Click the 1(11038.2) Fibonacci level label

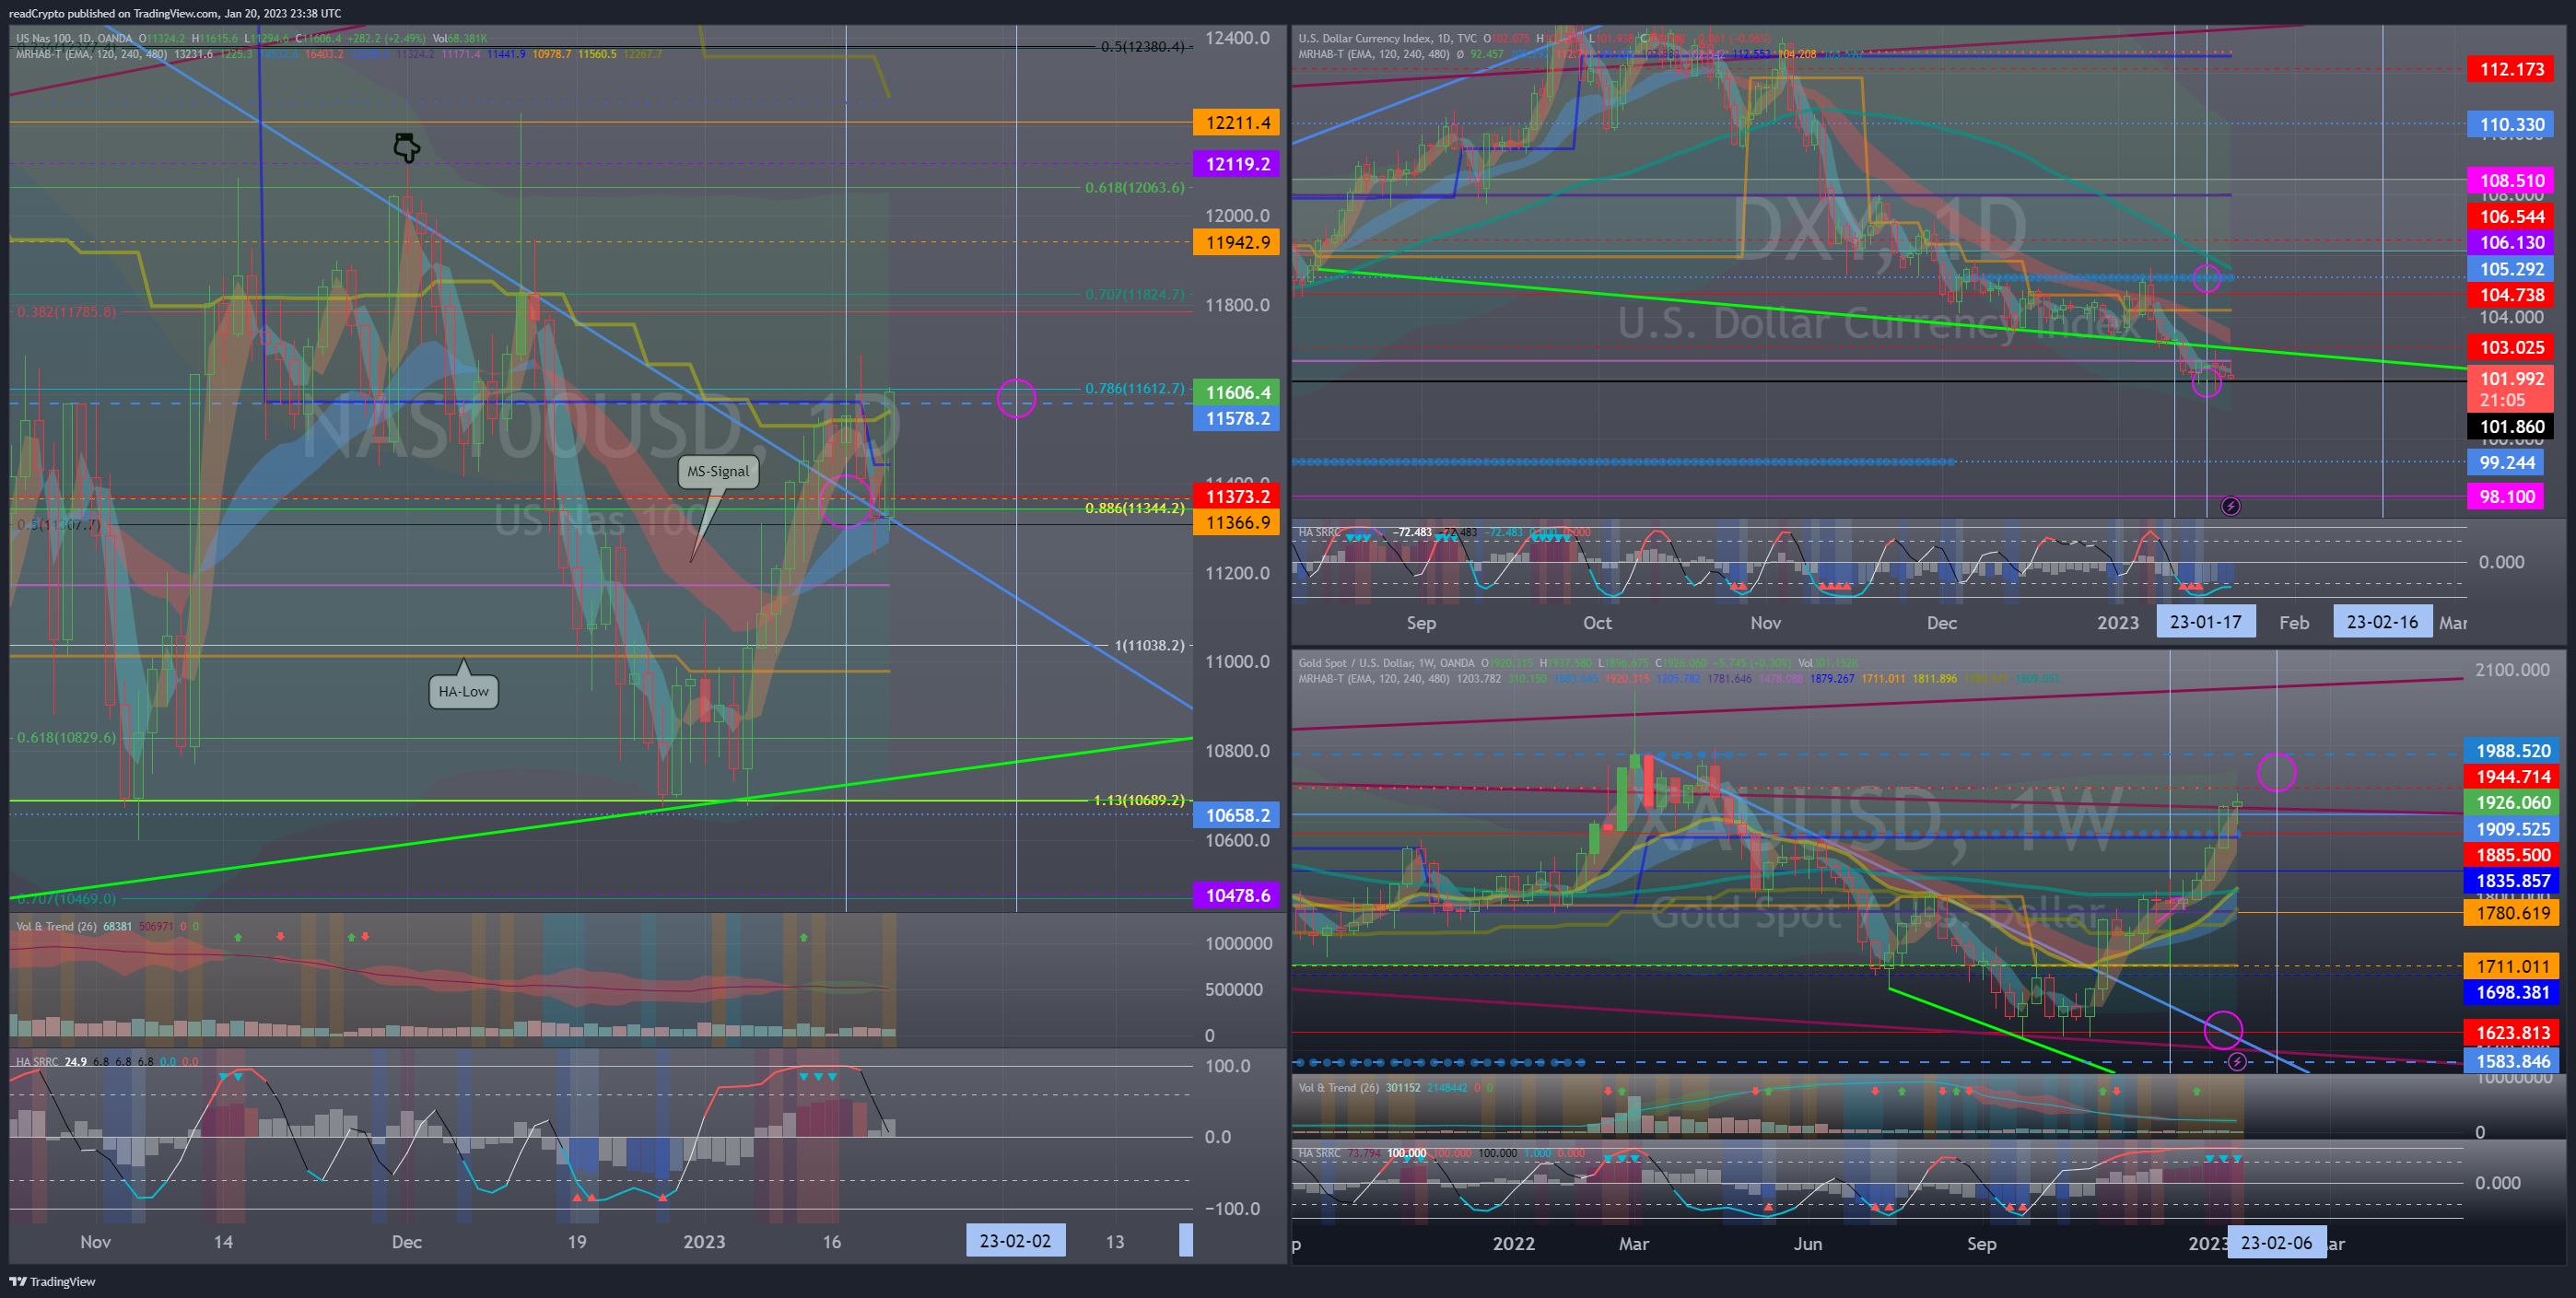(x=1149, y=645)
